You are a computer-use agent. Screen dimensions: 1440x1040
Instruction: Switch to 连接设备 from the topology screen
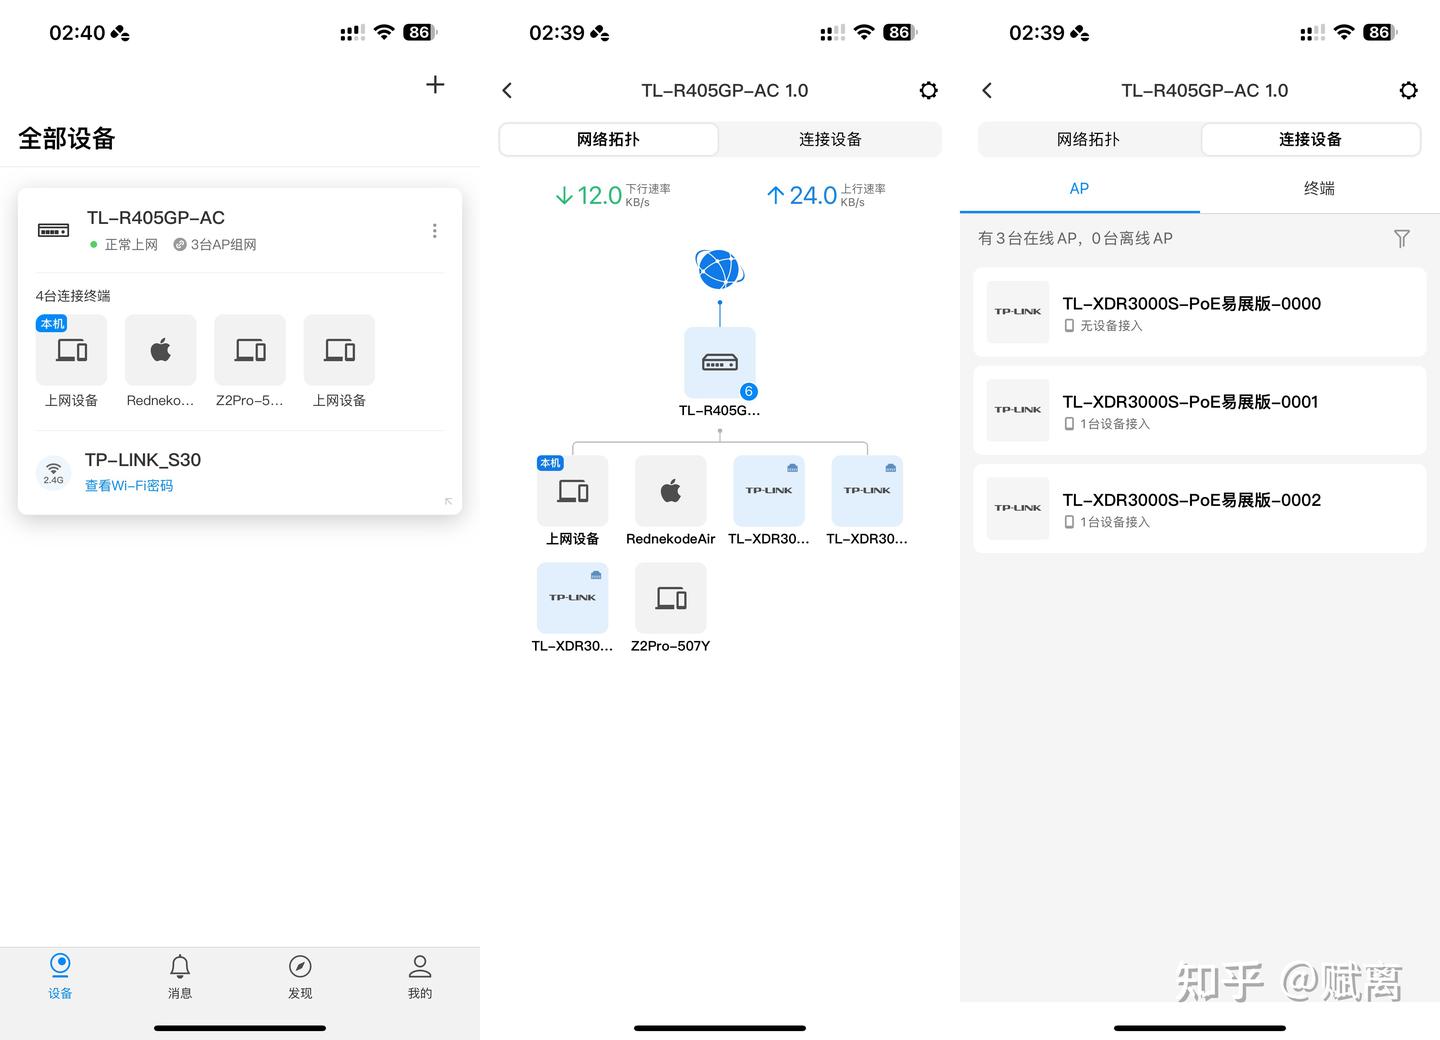[x=830, y=140]
